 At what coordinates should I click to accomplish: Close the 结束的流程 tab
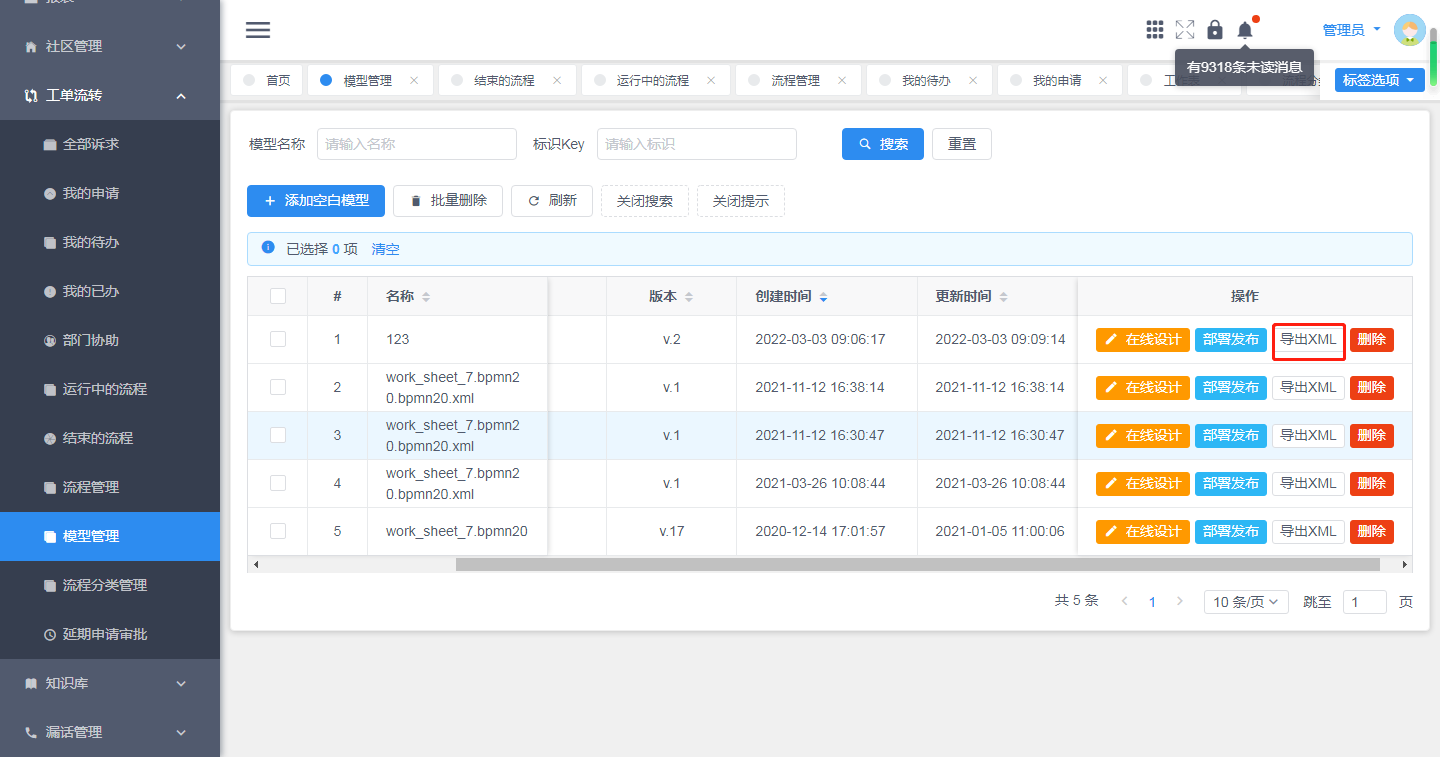tap(557, 80)
